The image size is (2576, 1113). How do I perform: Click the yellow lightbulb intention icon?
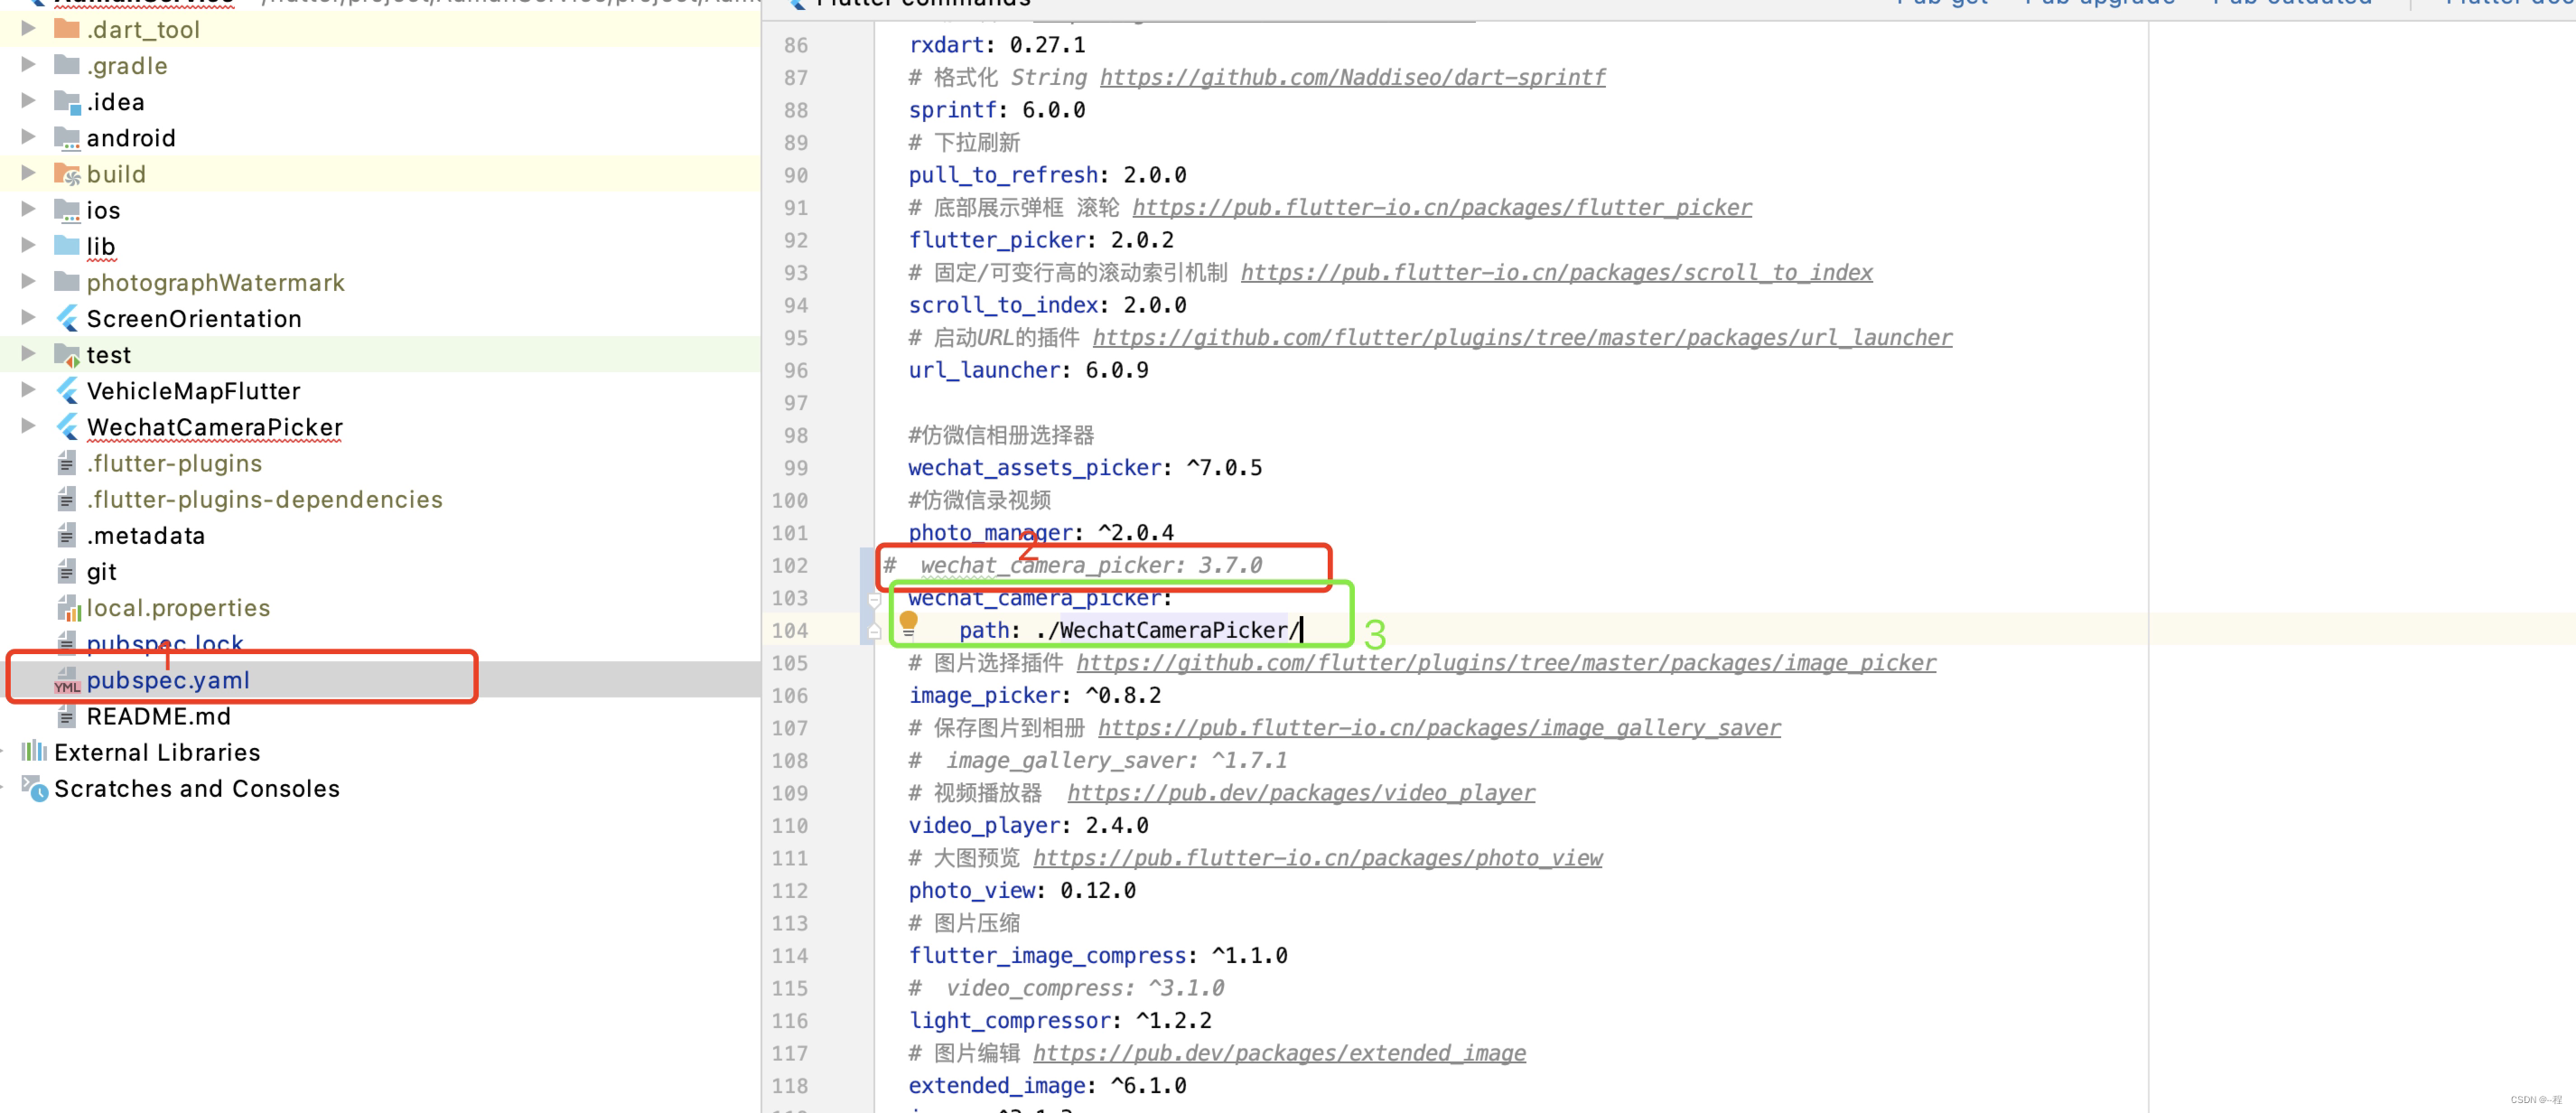coord(908,623)
